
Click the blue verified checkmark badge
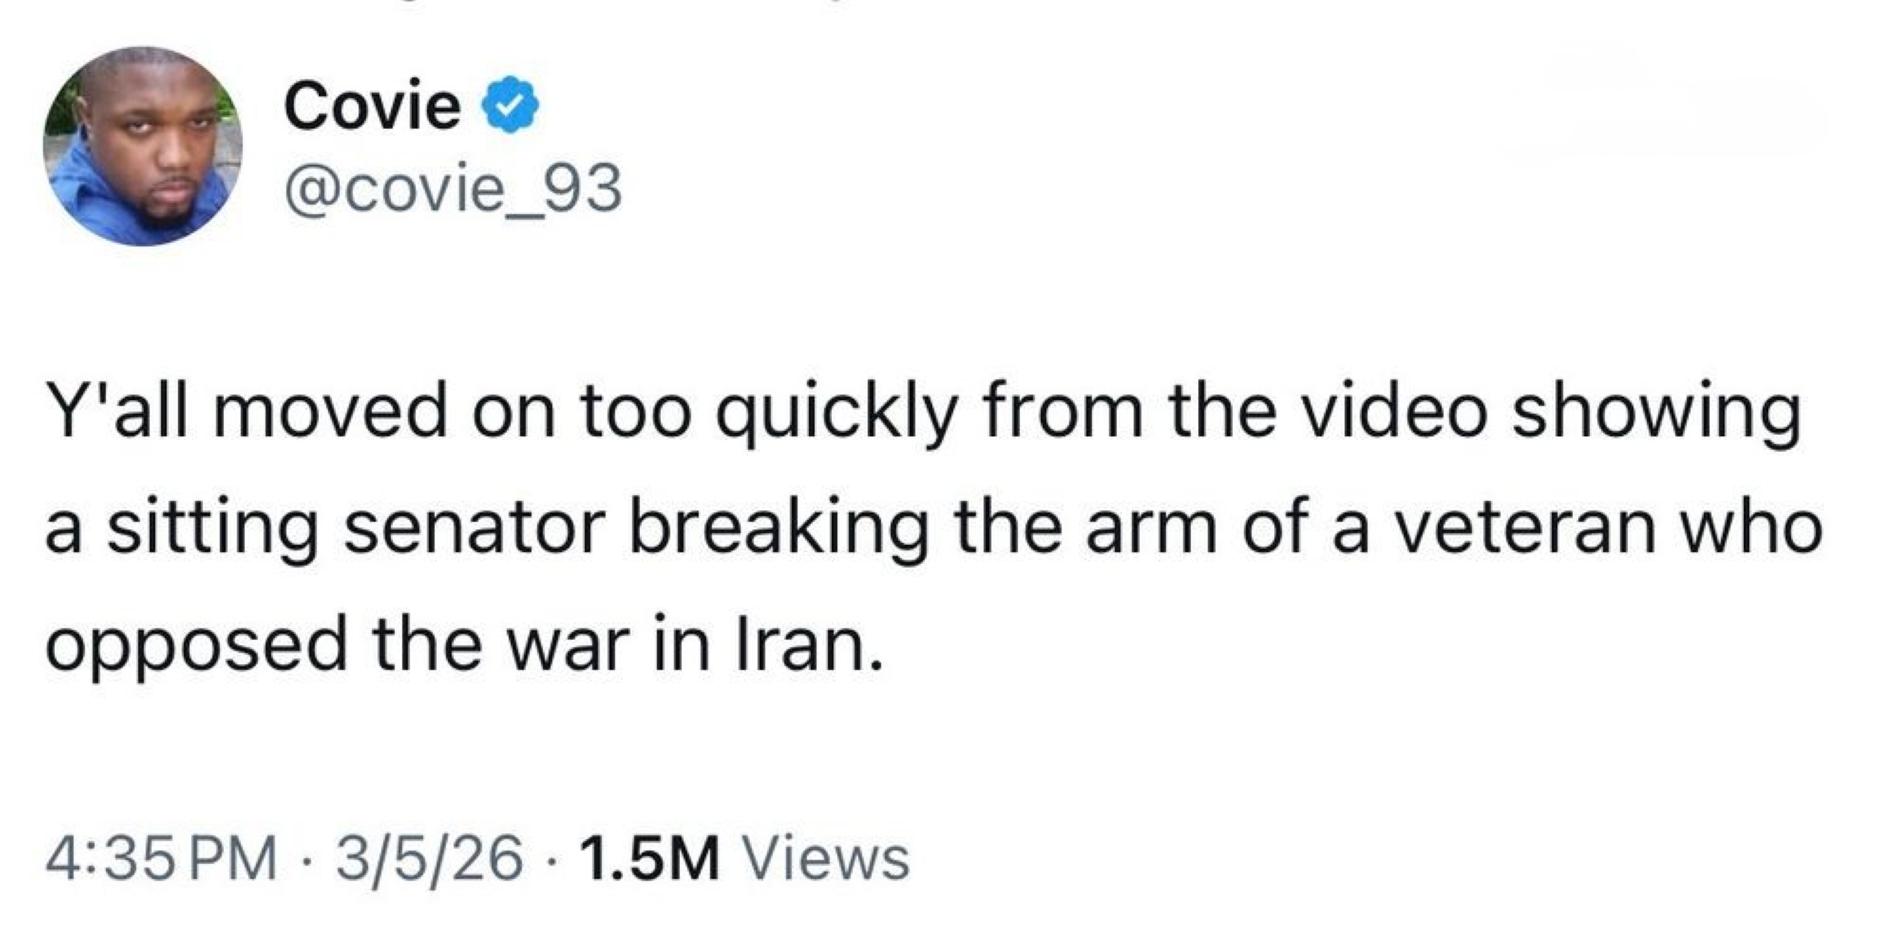click(512, 104)
